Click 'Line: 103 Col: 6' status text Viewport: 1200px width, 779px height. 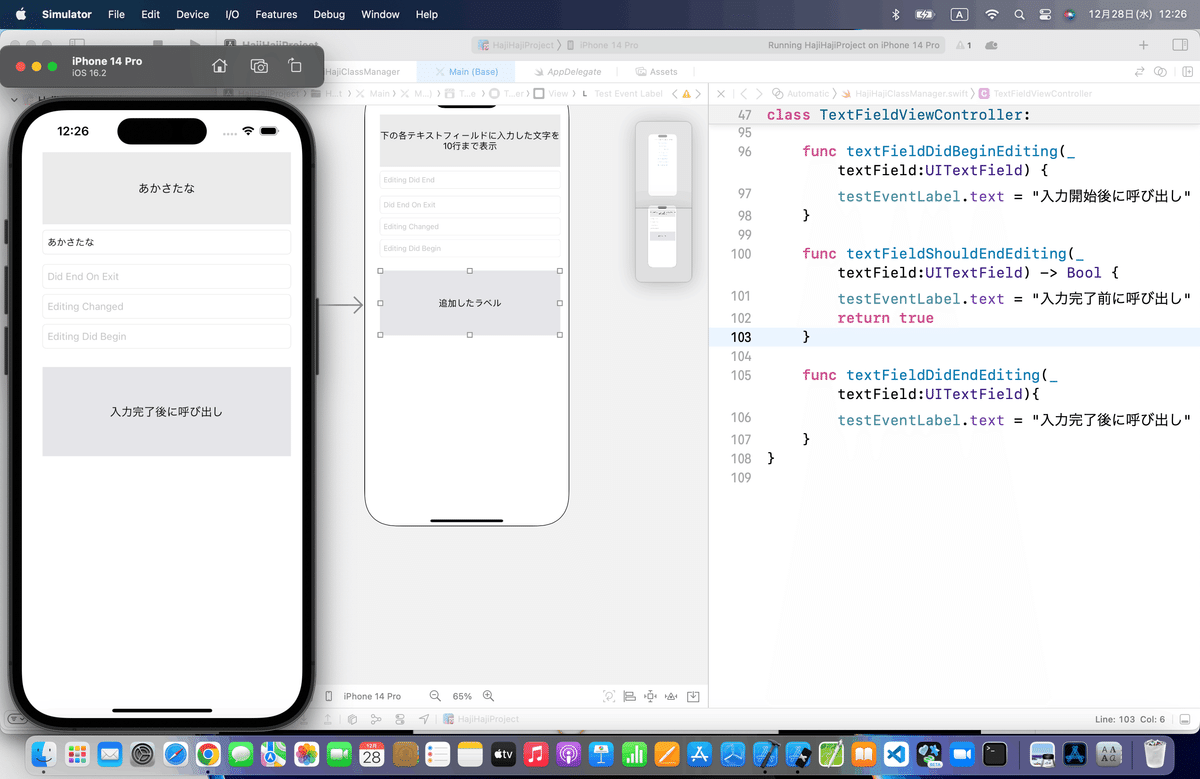tap(1130, 719)
